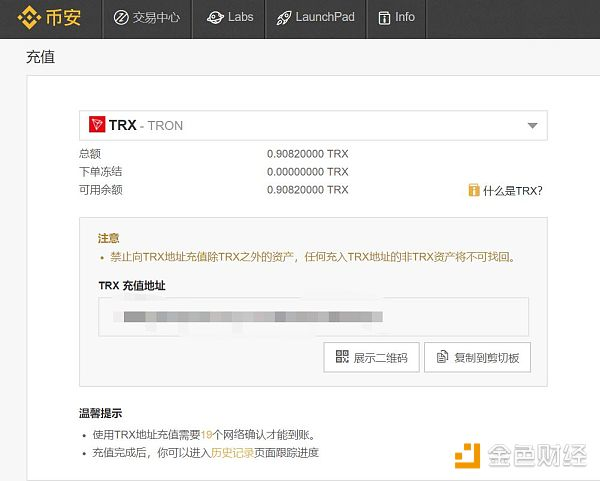Click the 下单冻结 label
Image resolution: width=600 pixels, height=481 pixels.
pos(101,172)
